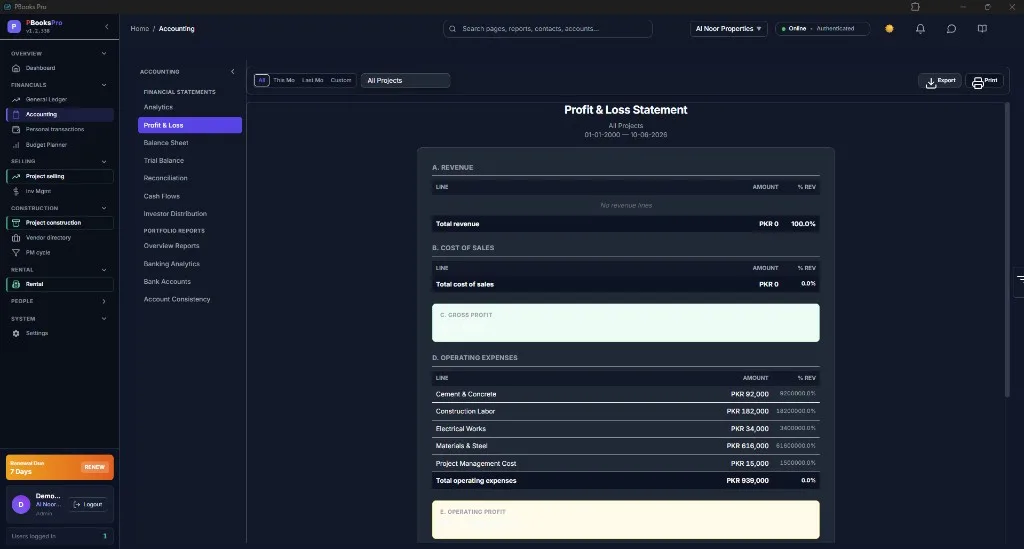Image resolution: width=1024 pixels, height=549 pixels.
Task: Click the search pages input field
Action: pyautogui.click(x=548, y=29)
